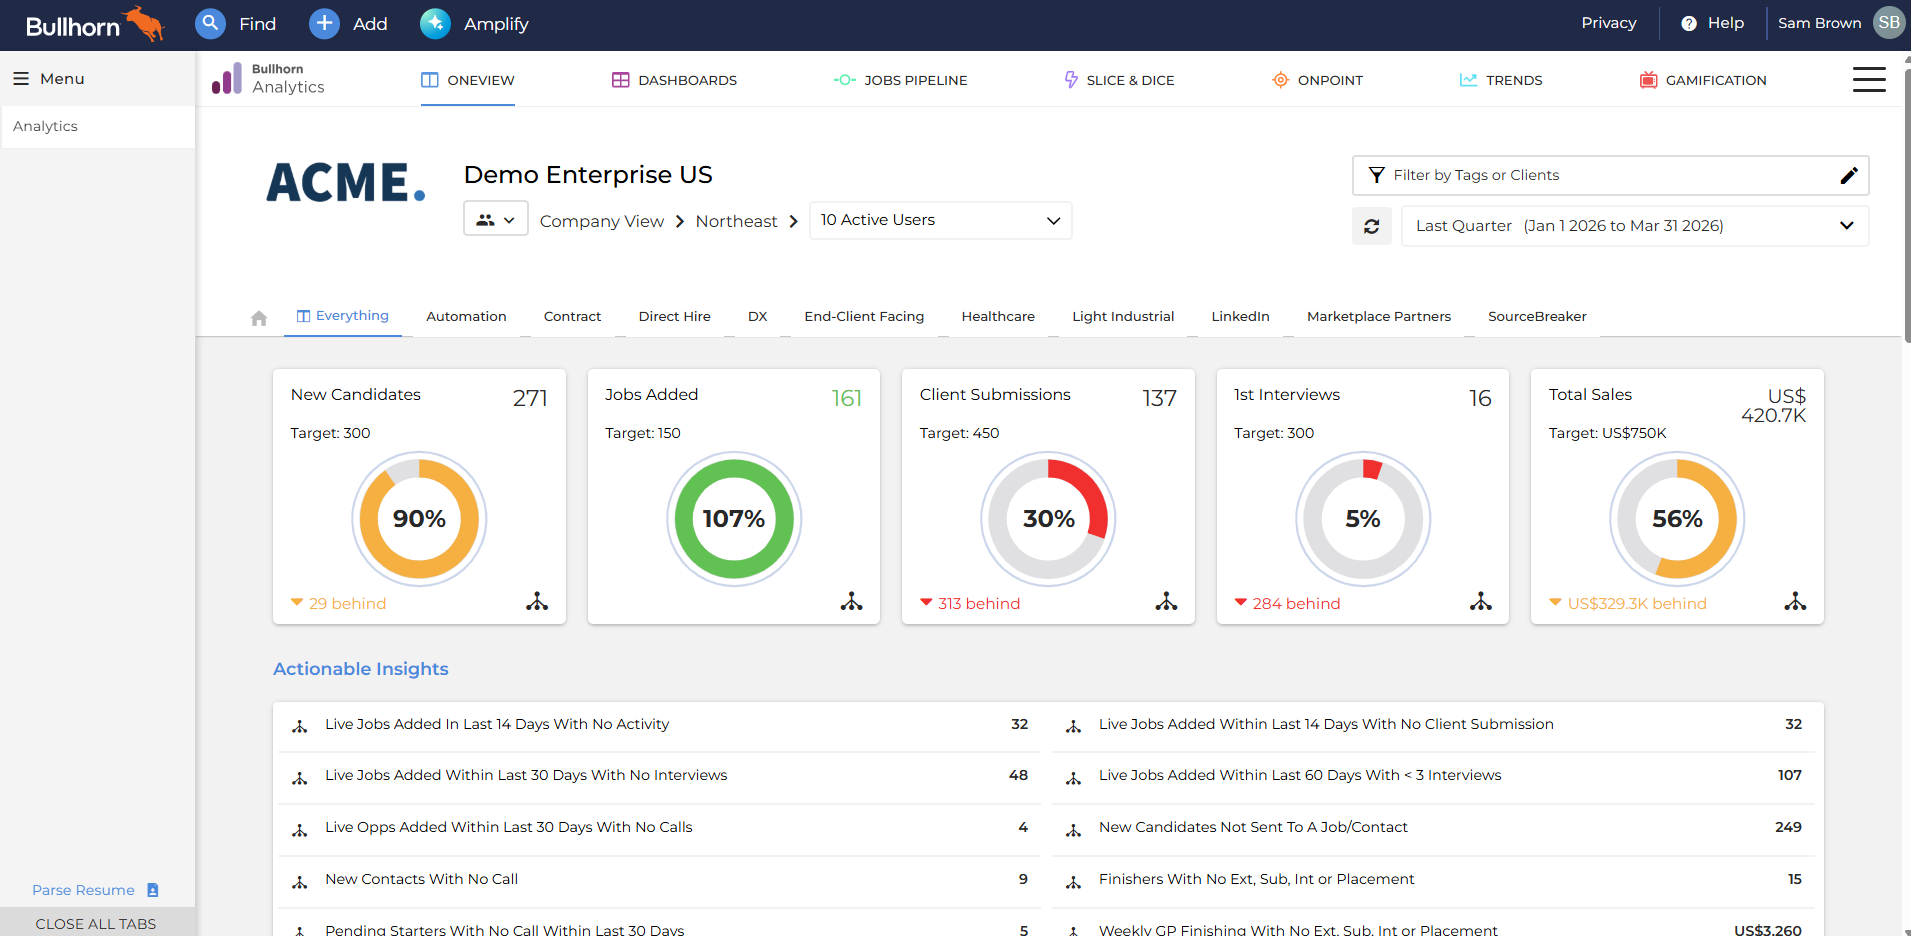Select the LinkedIn category tab
This screenshot has height=936, width=1911.
click(1240, 316)
